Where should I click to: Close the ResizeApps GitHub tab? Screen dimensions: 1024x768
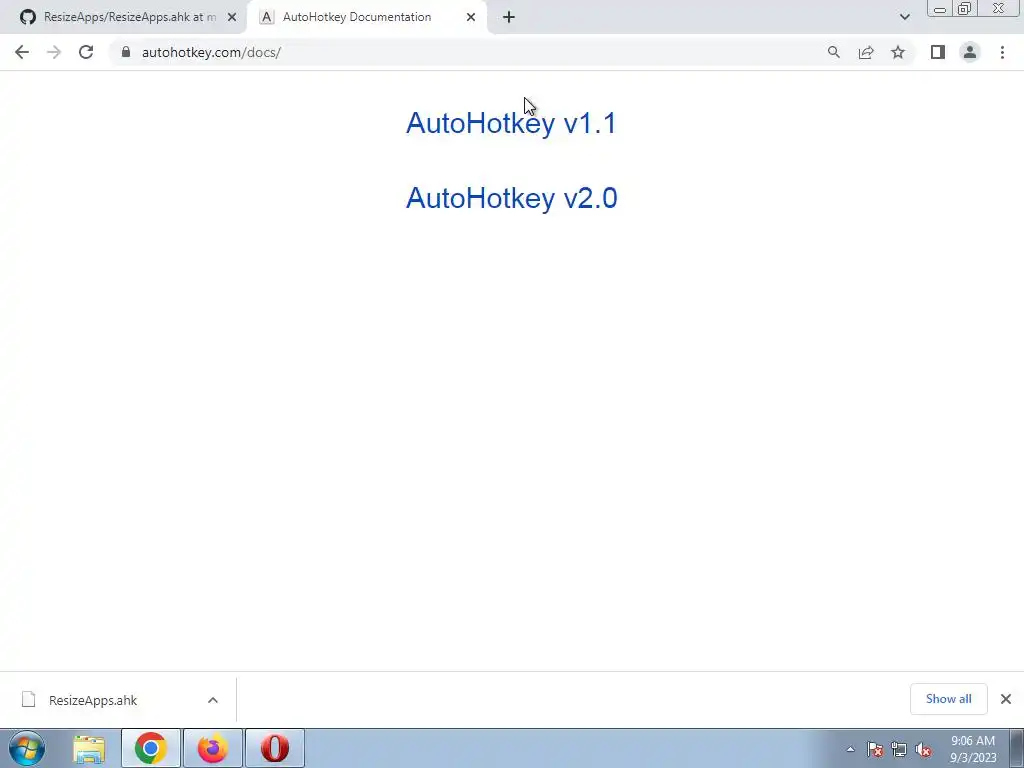click(x=232, y=17)
